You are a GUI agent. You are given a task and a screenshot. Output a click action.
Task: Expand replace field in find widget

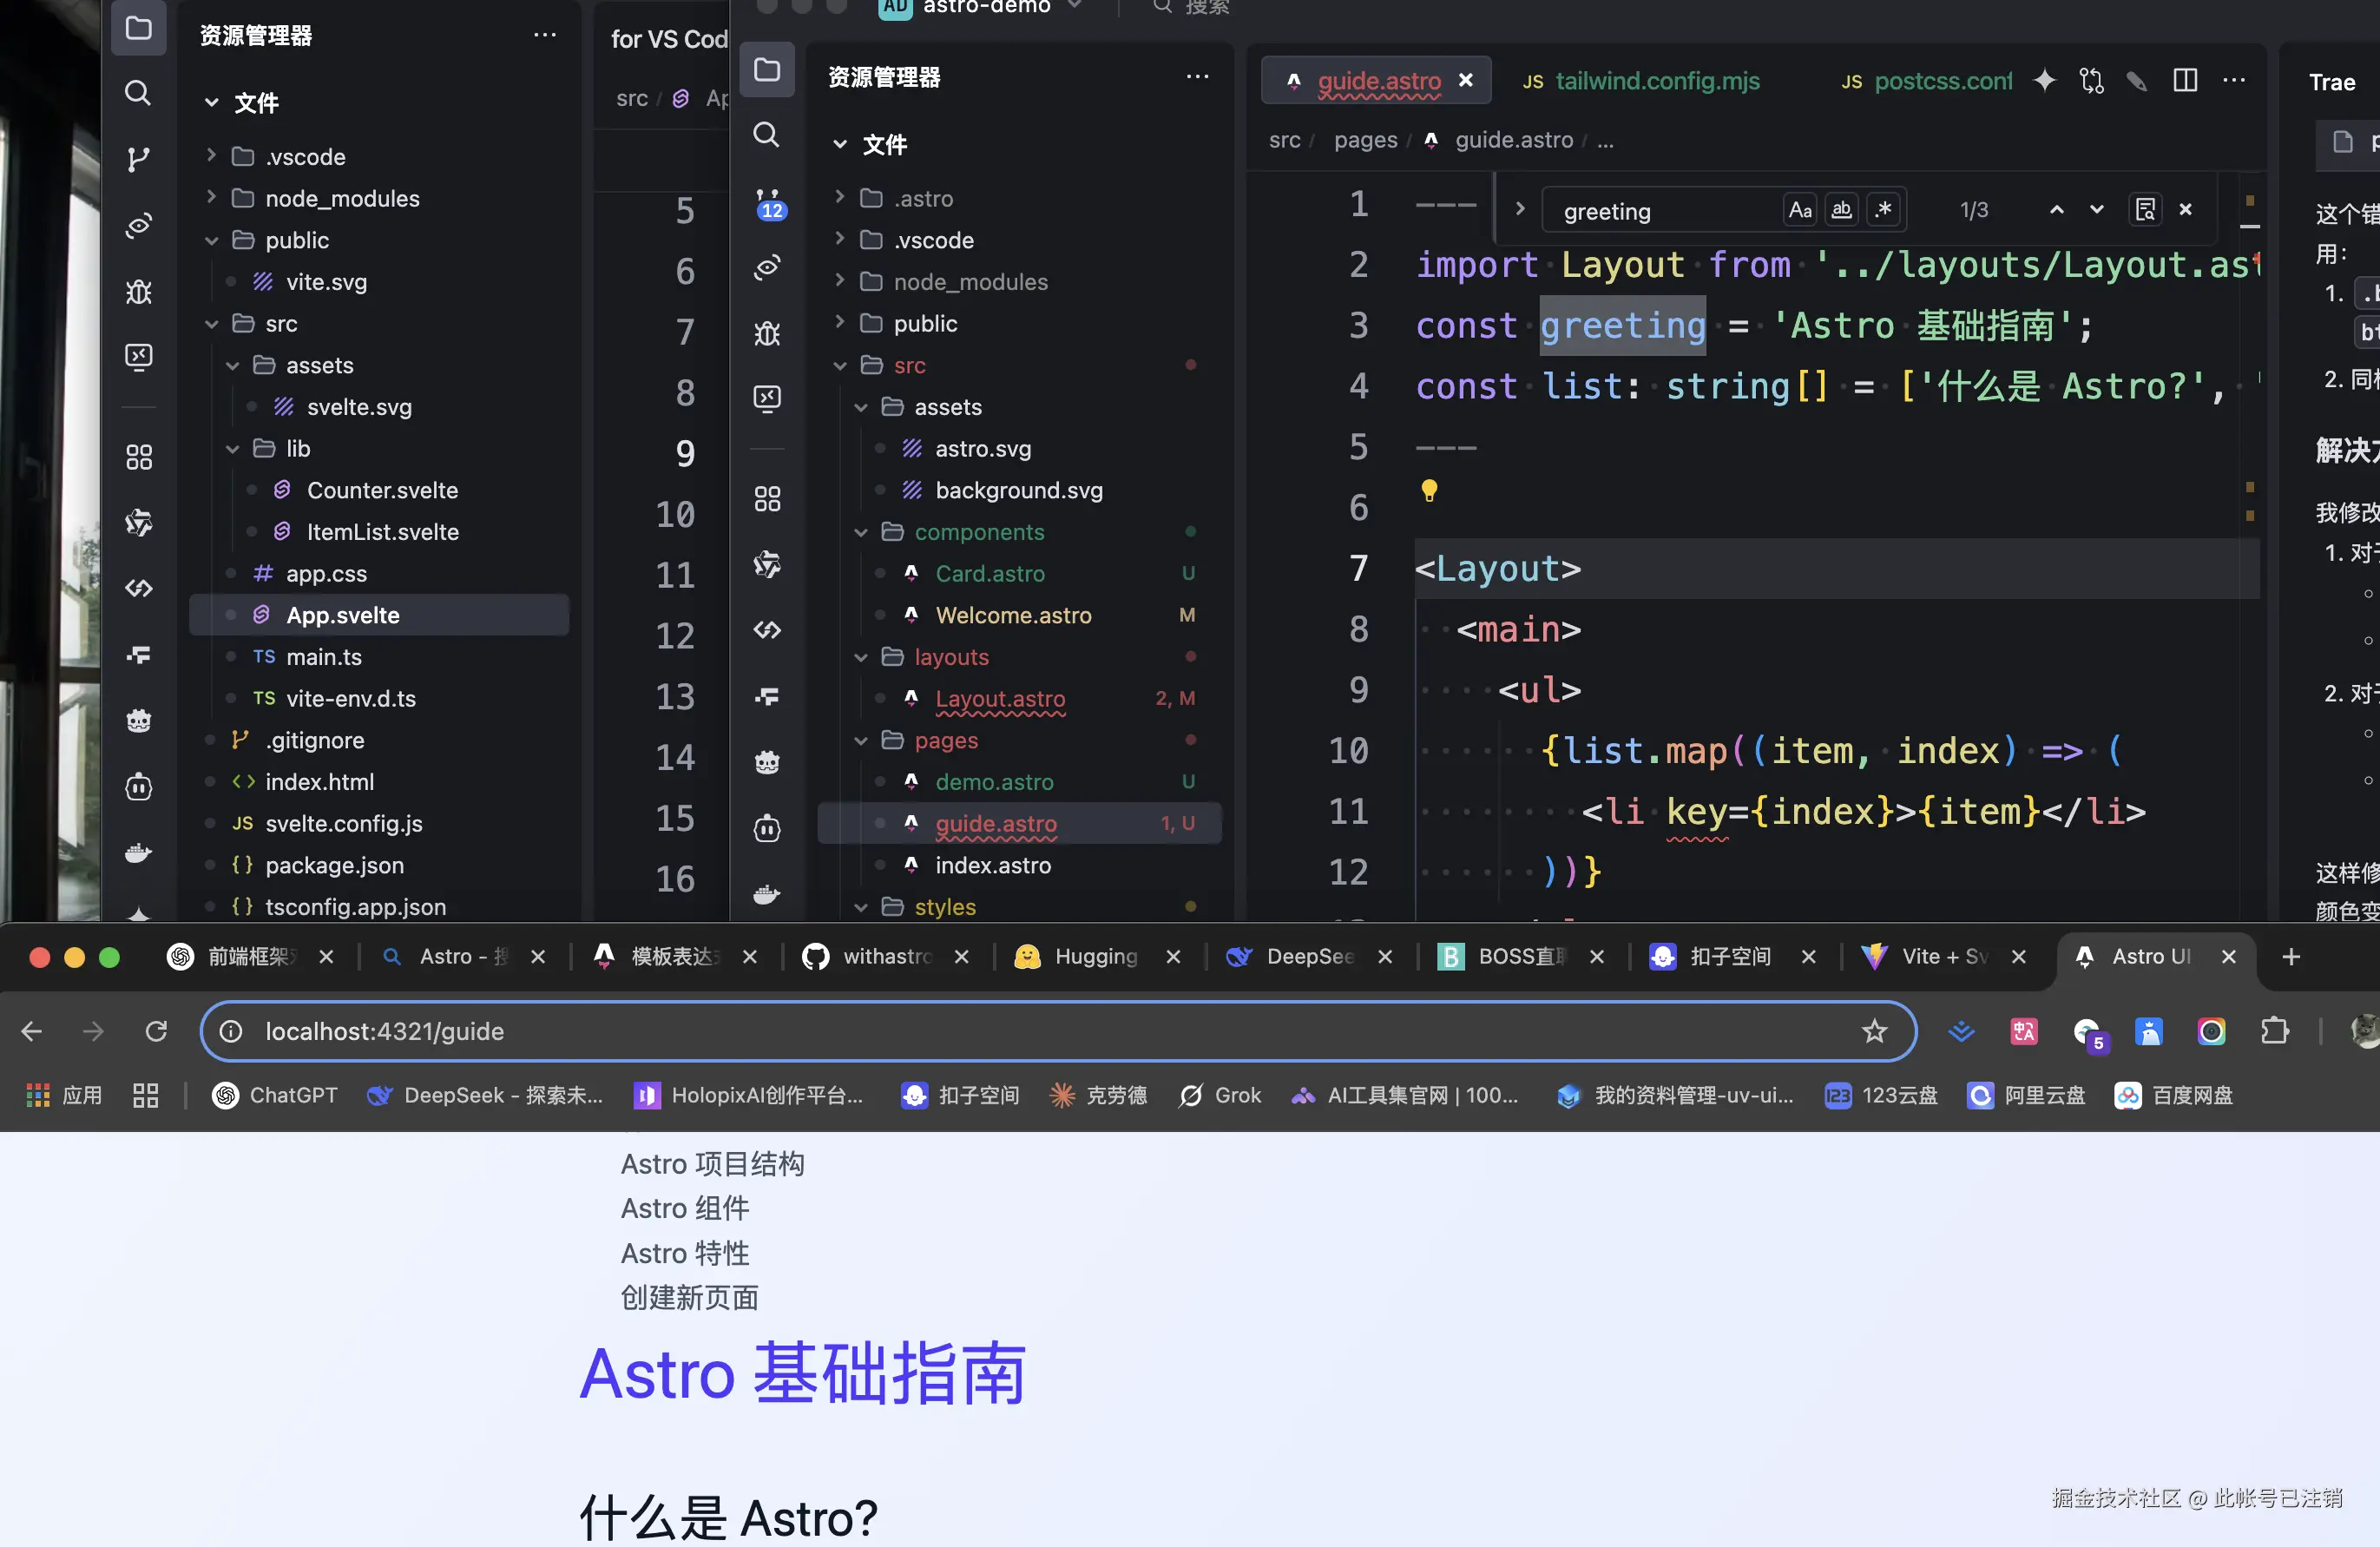(1520, 209)
